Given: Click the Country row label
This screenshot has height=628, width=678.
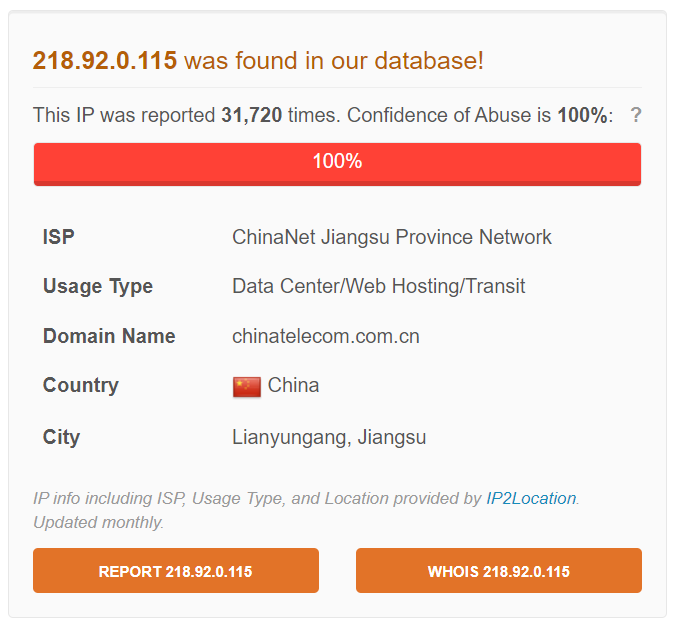Looking at the screenshot, I should [x=81, y=385].
